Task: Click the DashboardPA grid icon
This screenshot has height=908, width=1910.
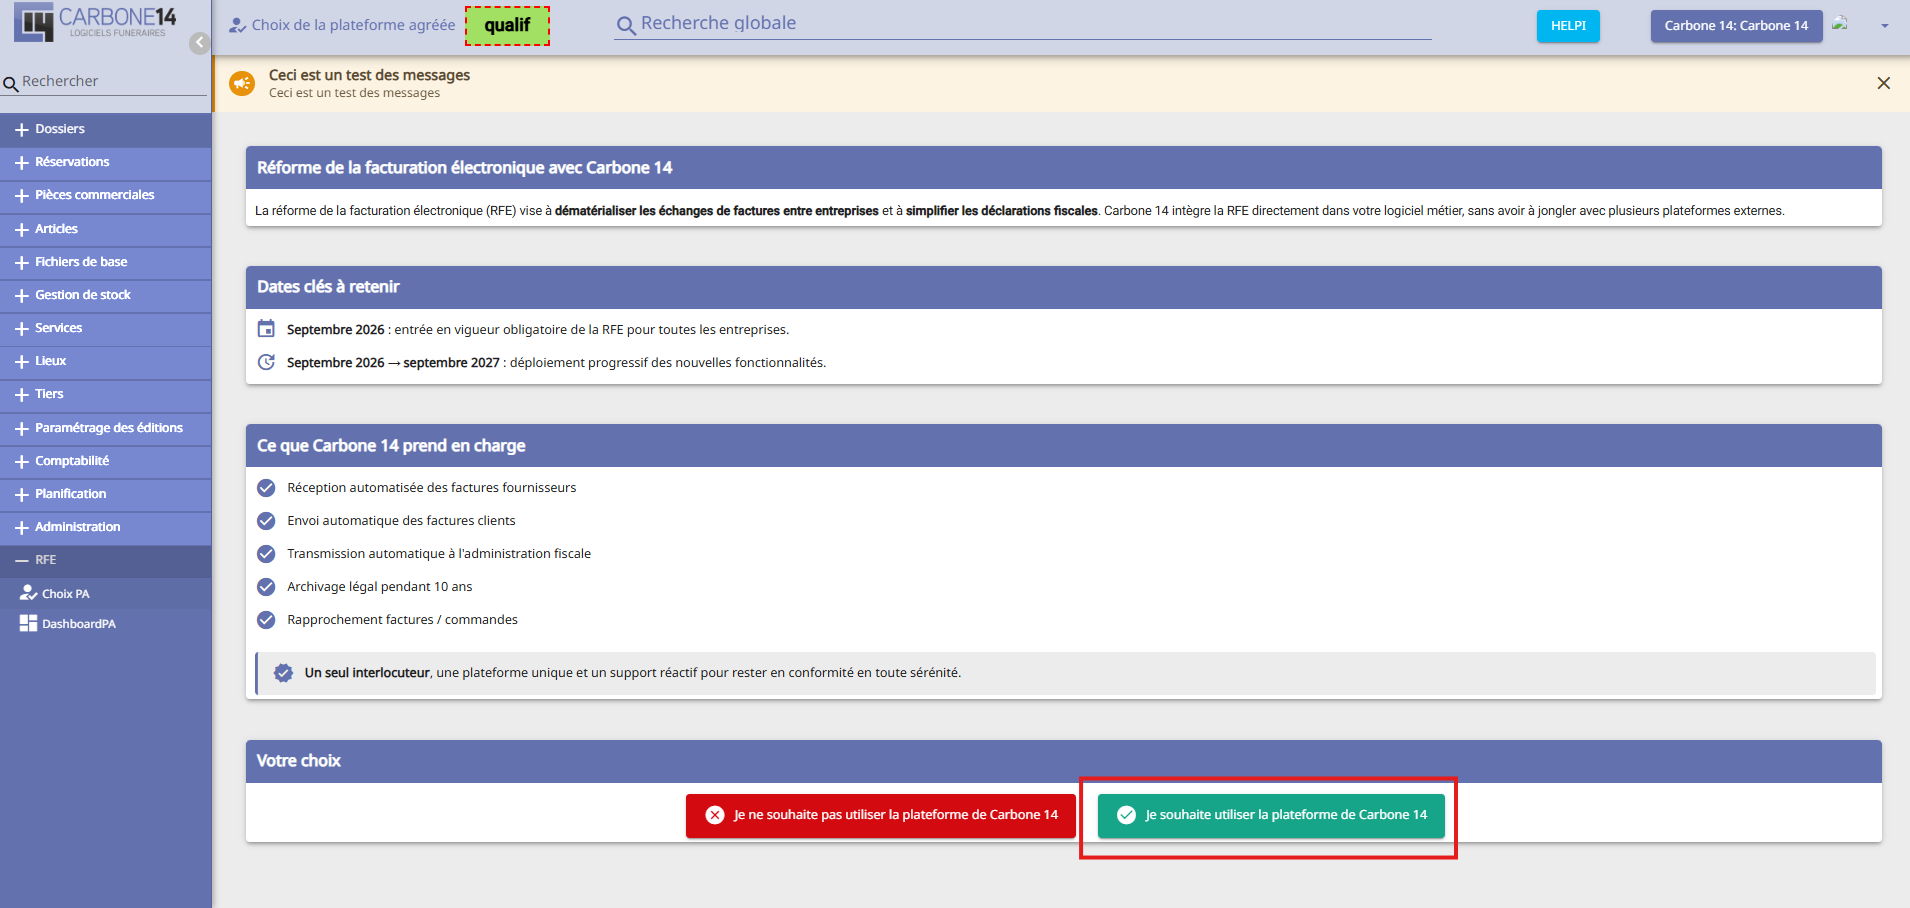Action: tap(28, 623)
